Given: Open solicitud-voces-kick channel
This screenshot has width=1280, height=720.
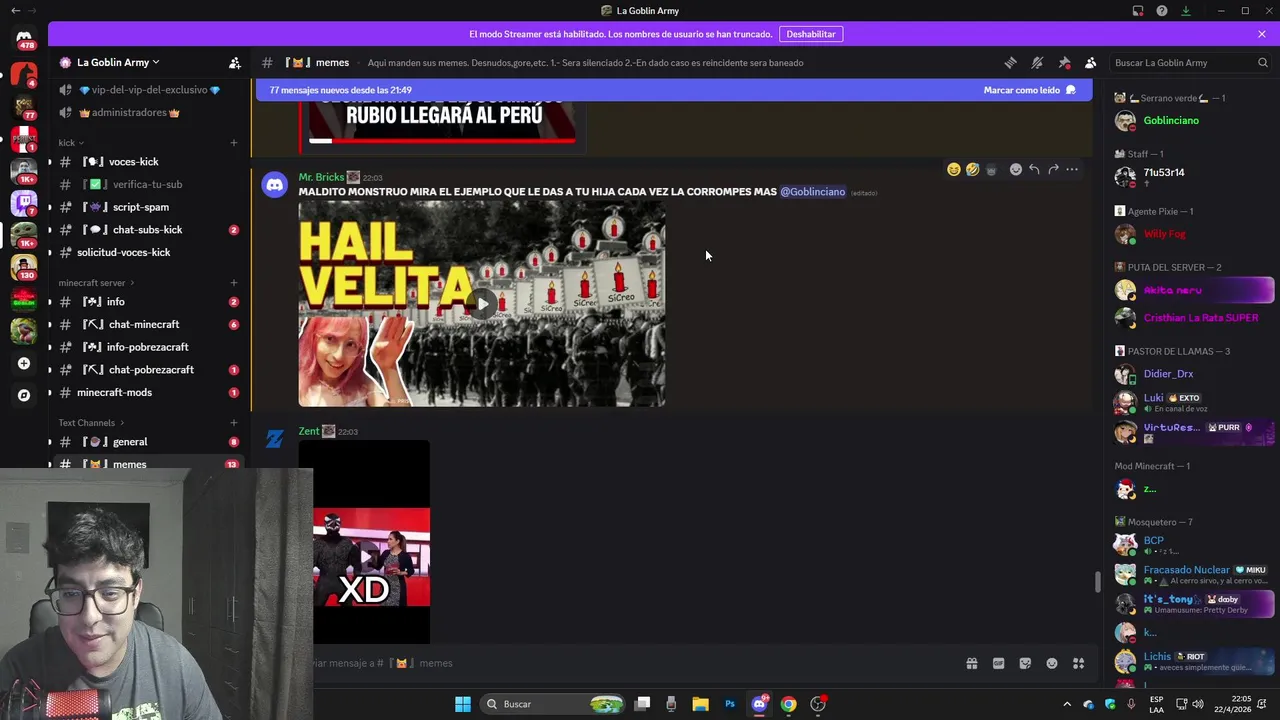Looking at the screenshot, I should (147, 252).
